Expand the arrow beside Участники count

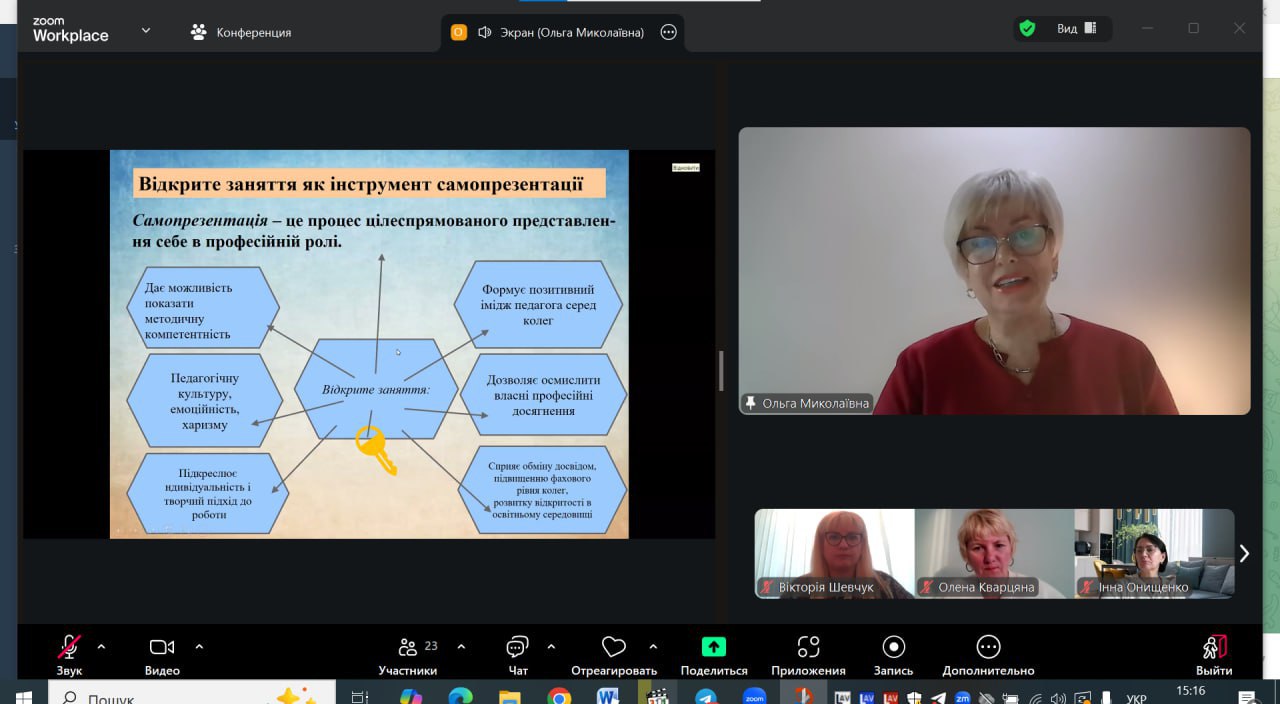point(461,647)
